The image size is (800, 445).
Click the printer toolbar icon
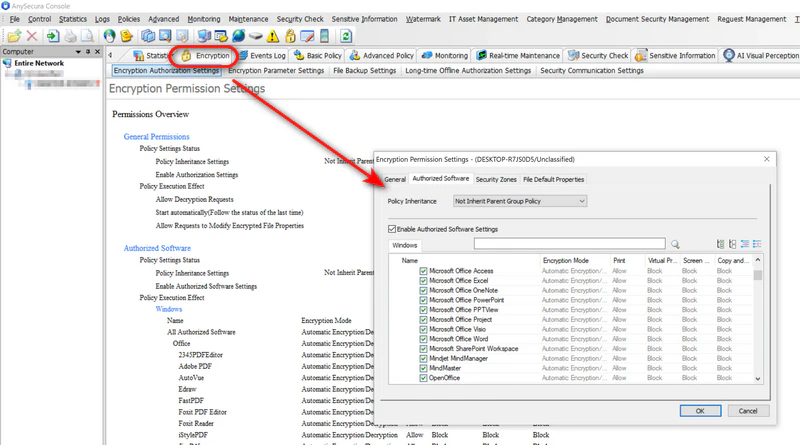[x=70, y=36]
